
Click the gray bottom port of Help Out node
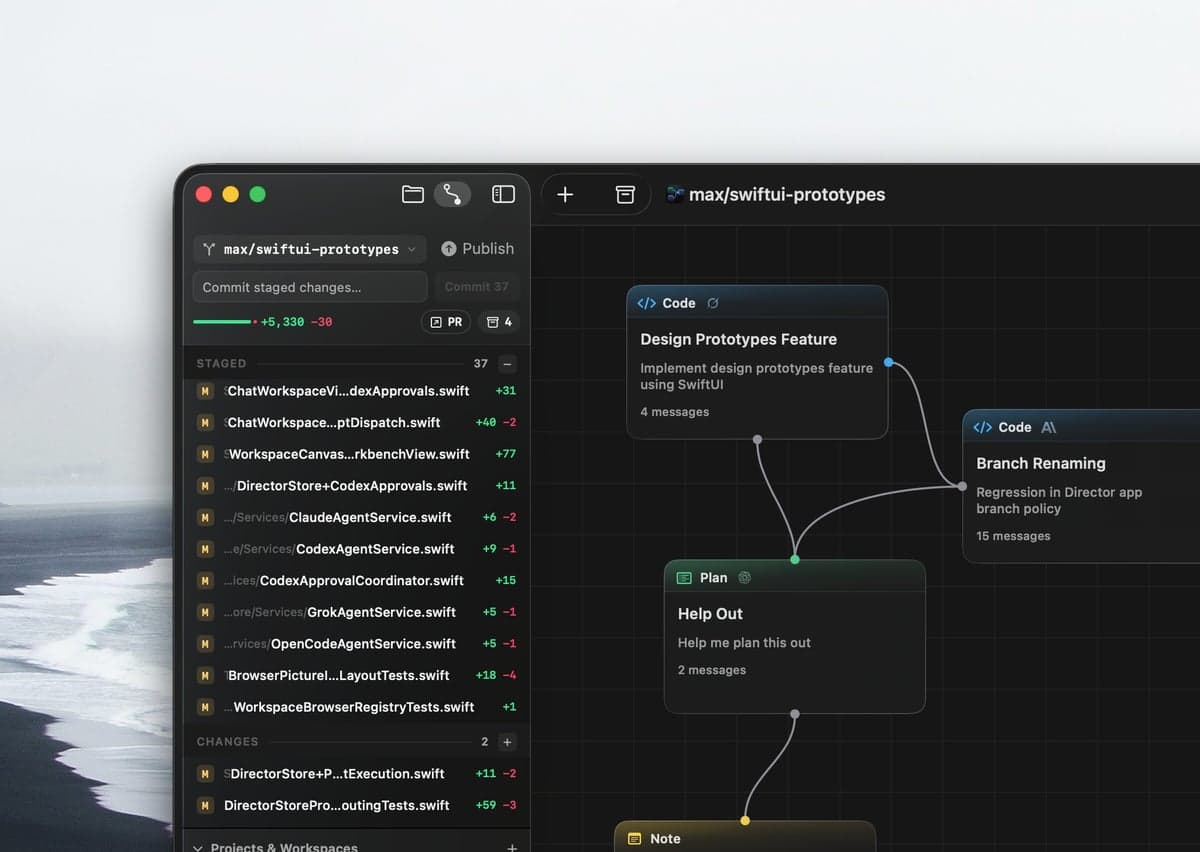point(795,714)
